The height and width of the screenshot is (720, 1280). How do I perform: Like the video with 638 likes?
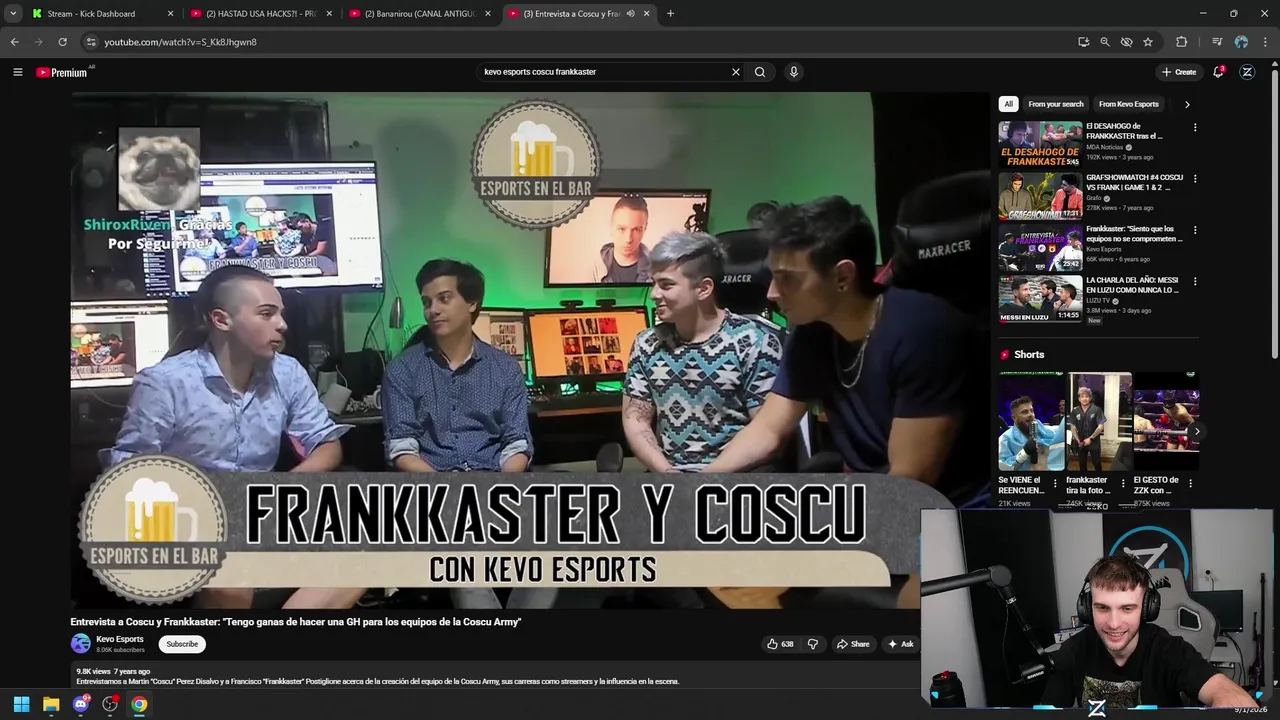[780, 644]
